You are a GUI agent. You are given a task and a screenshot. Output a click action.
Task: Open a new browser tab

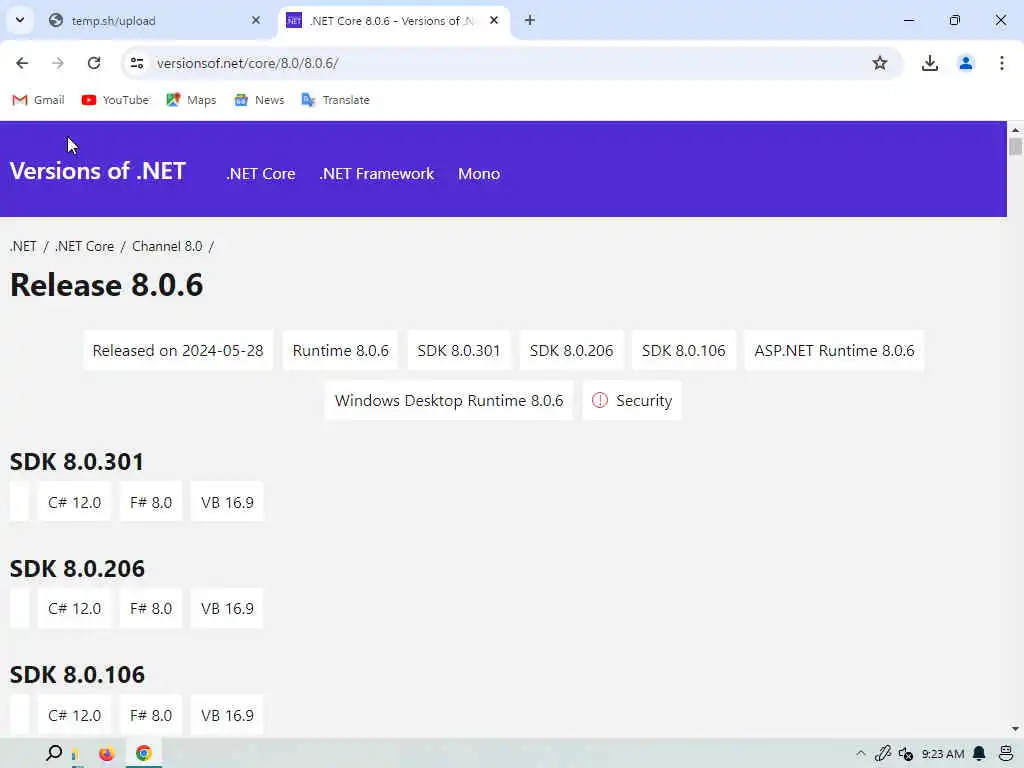tap(530, 20)
